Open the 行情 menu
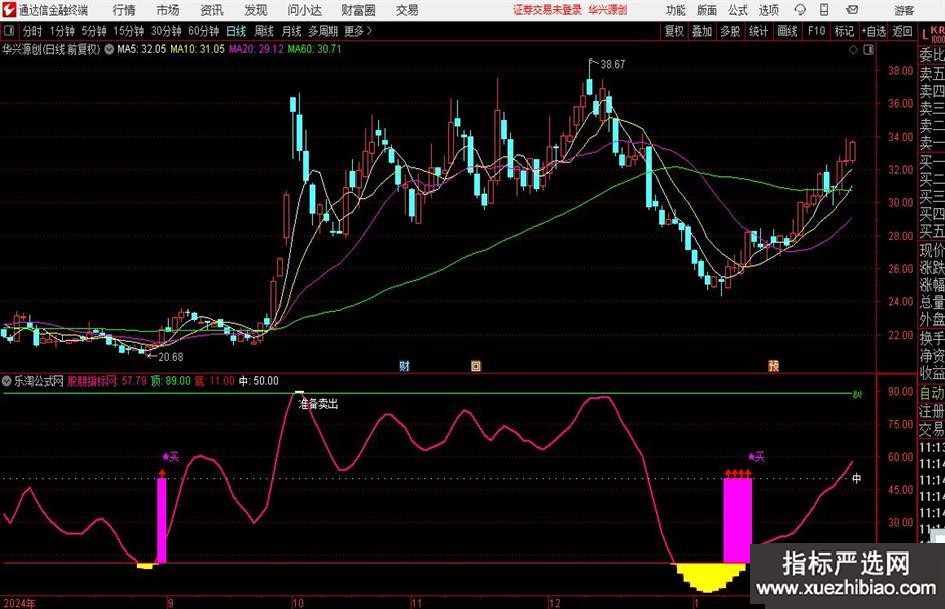 [124, 10]
